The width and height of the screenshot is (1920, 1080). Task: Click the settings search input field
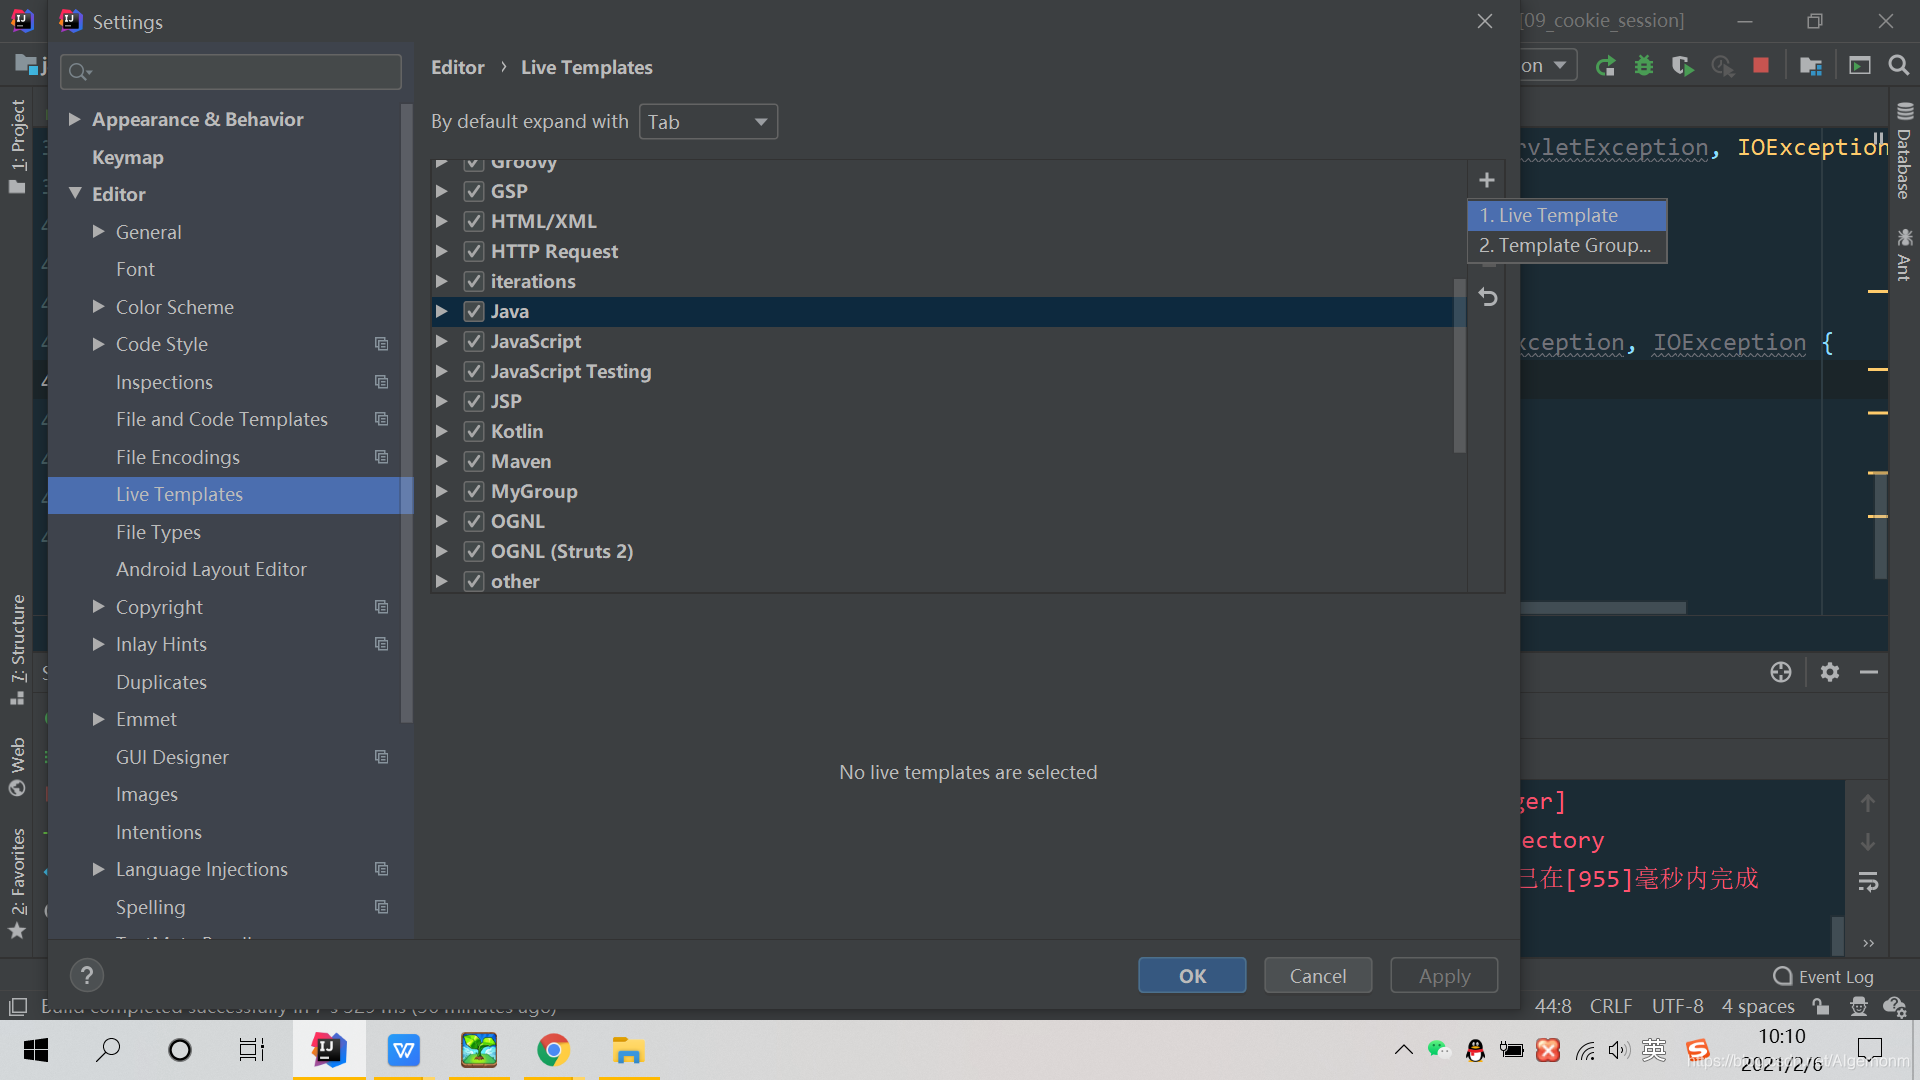231,72
